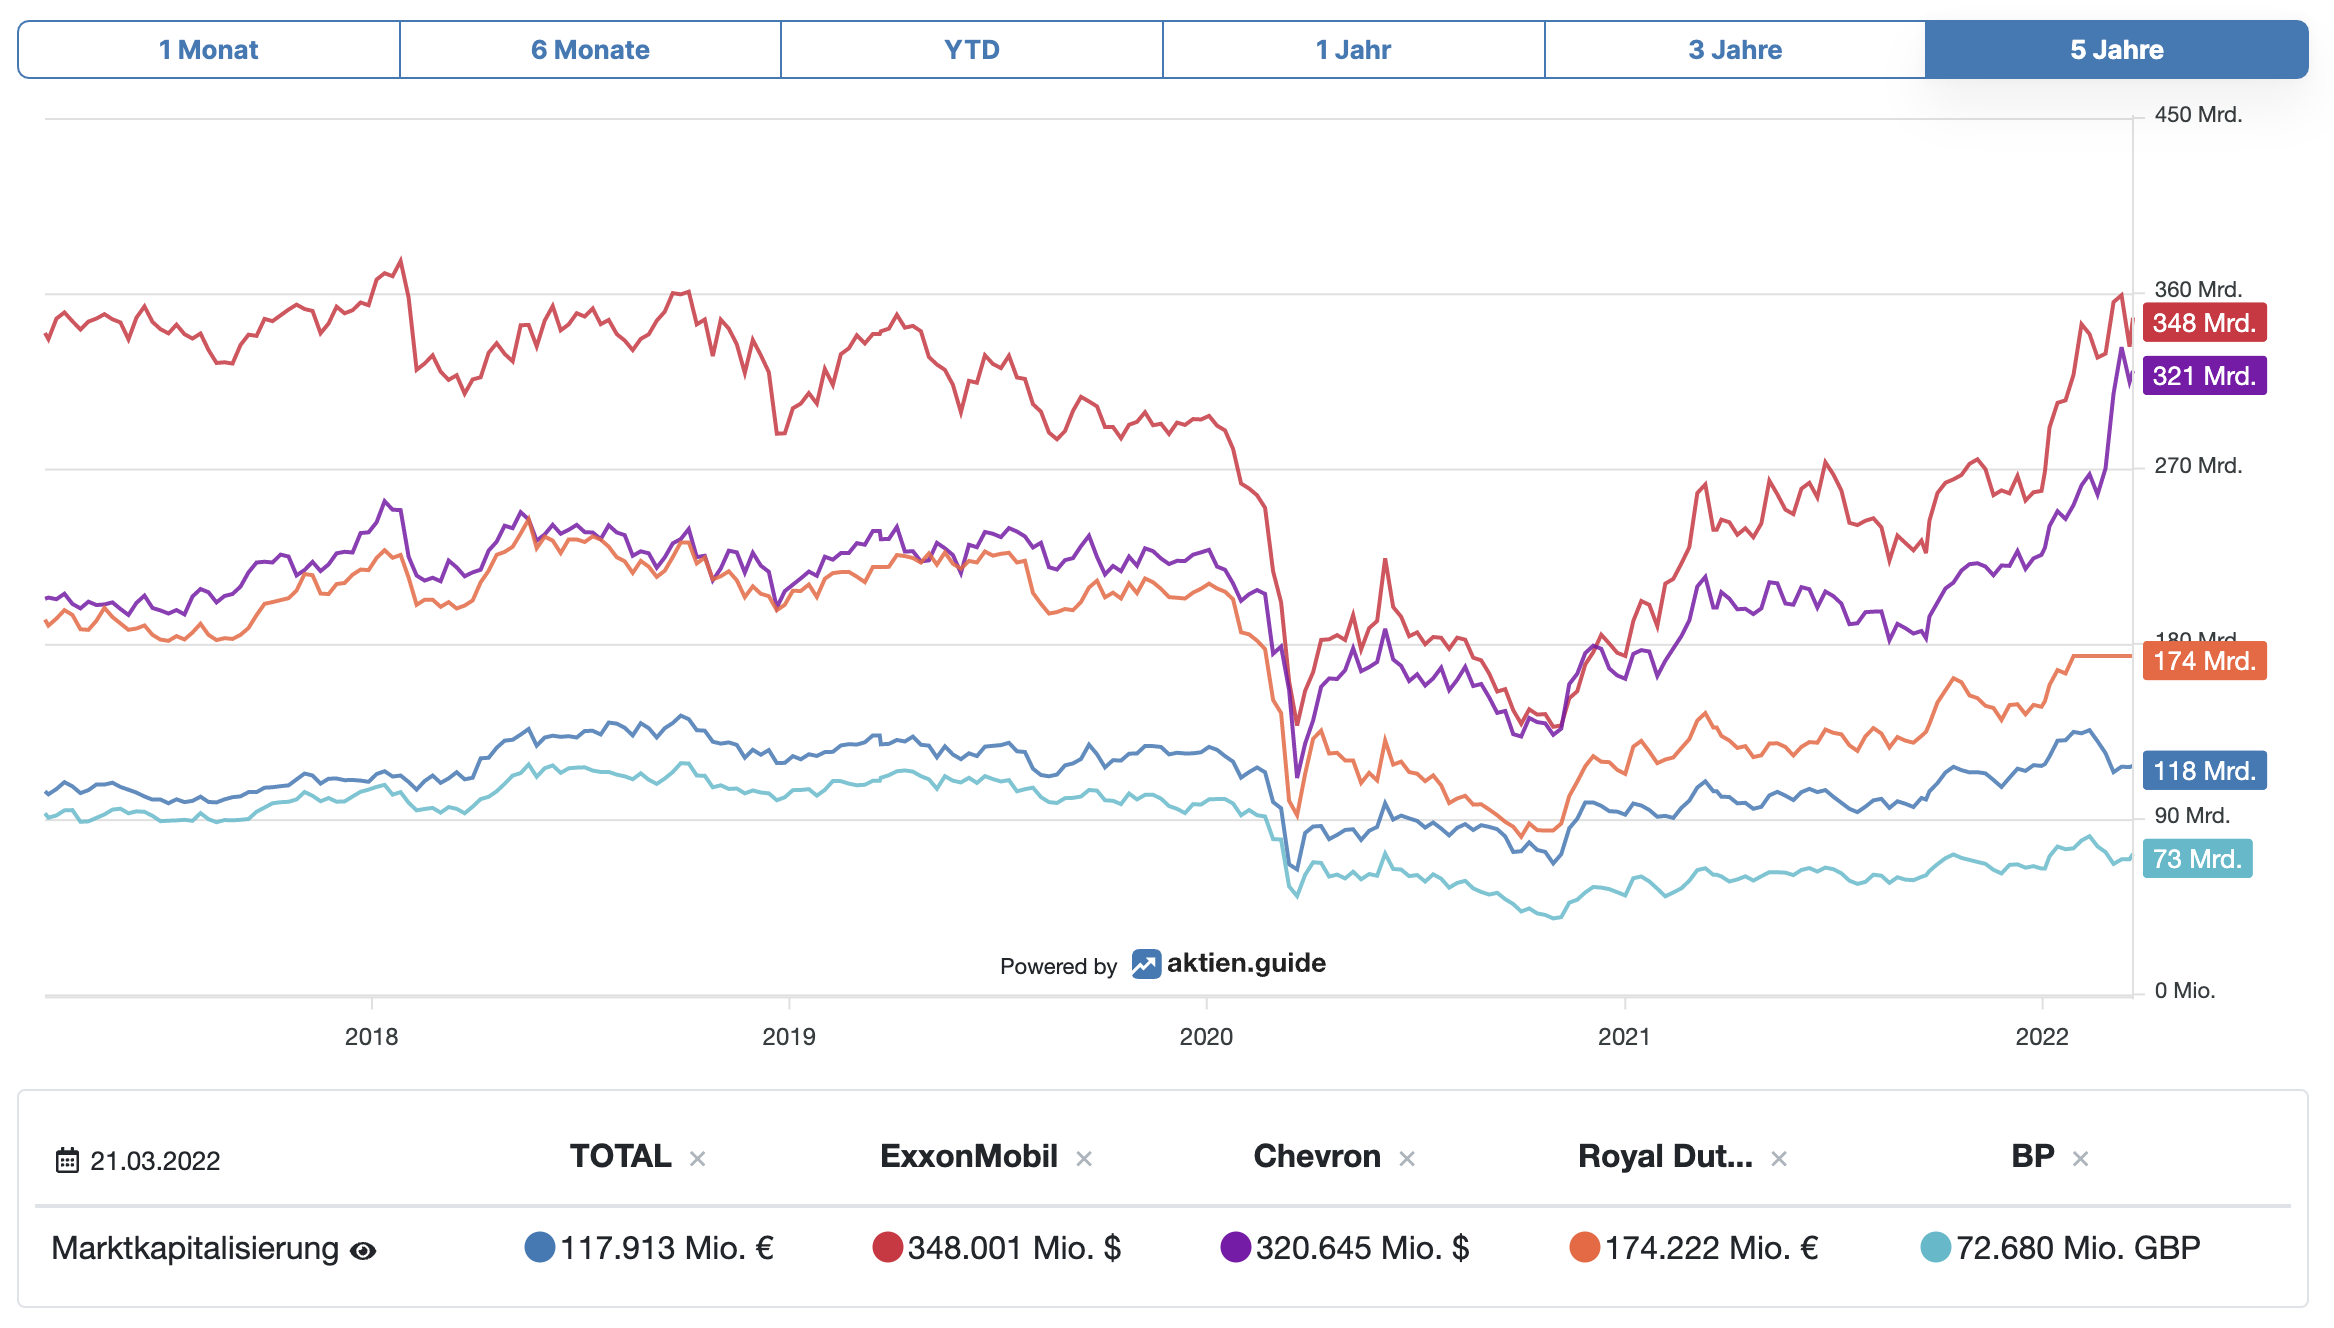Remove Royal Dut... using its x icon
Viewport: 2334px width, 1328px height.
click(x=1779, y=1159)
